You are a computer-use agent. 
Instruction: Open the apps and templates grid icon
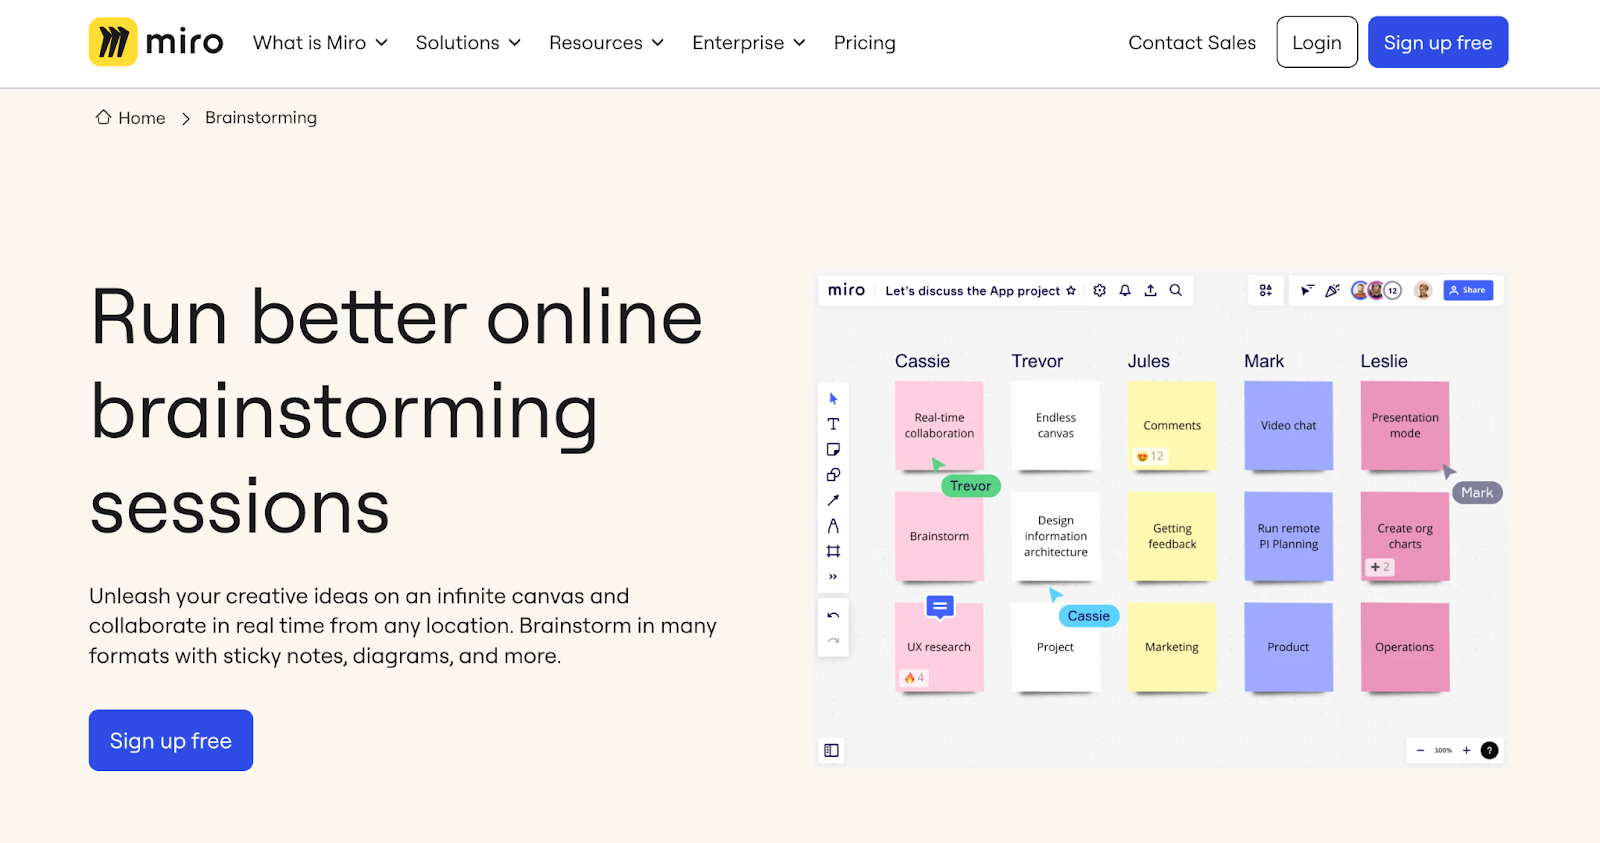coord(1266,290)
